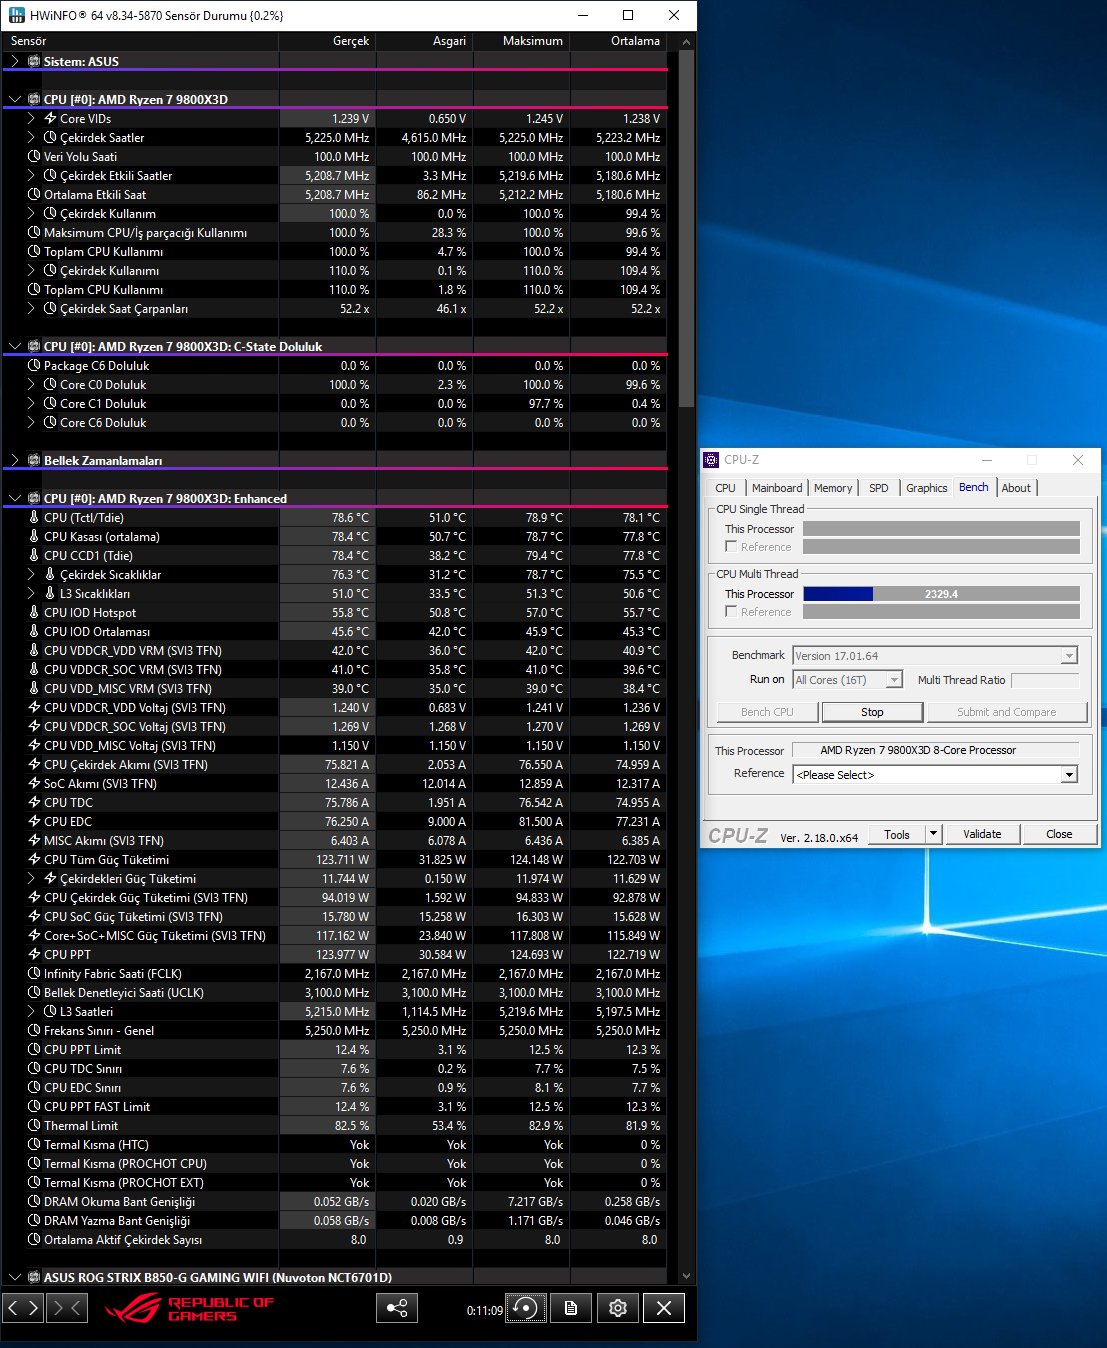1107x1348 pixels.
Task: Reset sensor min/max values with clock icon
Action: (526, 1307)
